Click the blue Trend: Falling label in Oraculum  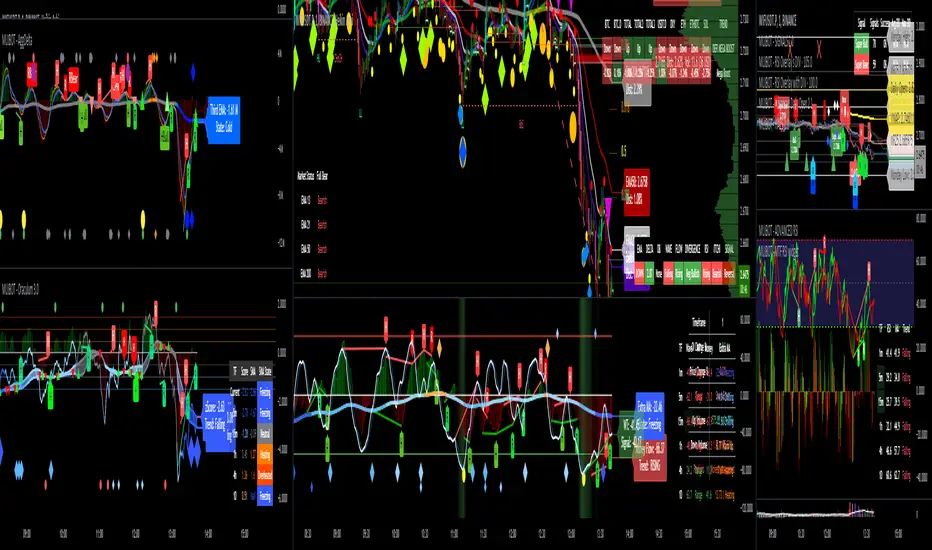point(218,421)
